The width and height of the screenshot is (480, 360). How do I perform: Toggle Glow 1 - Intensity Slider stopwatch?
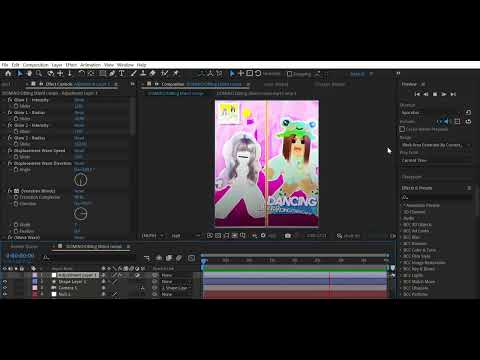pos(16,106)
